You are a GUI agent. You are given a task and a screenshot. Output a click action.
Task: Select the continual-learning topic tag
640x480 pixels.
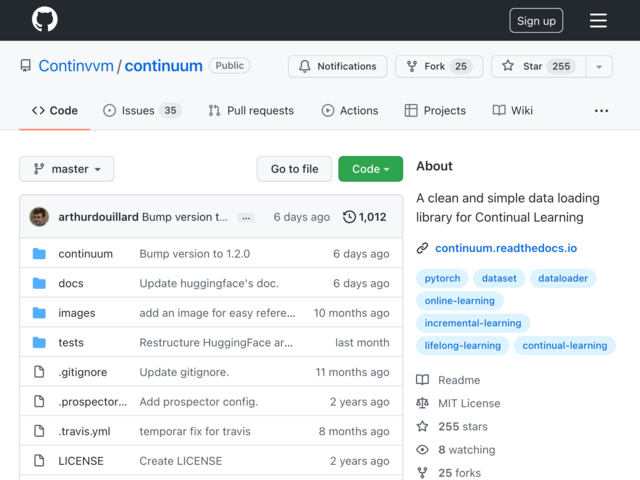coord(564,346)
